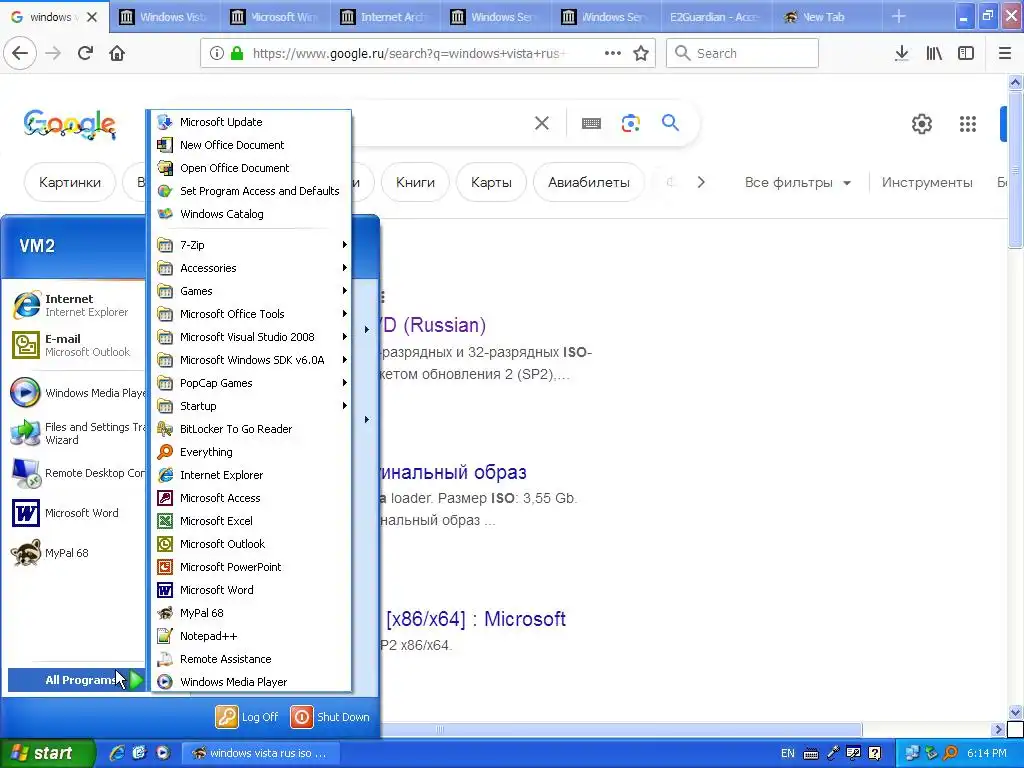The image size is (1024, 768).
Task: Show more filter chips with right chevron
Action: click(701, 182)
